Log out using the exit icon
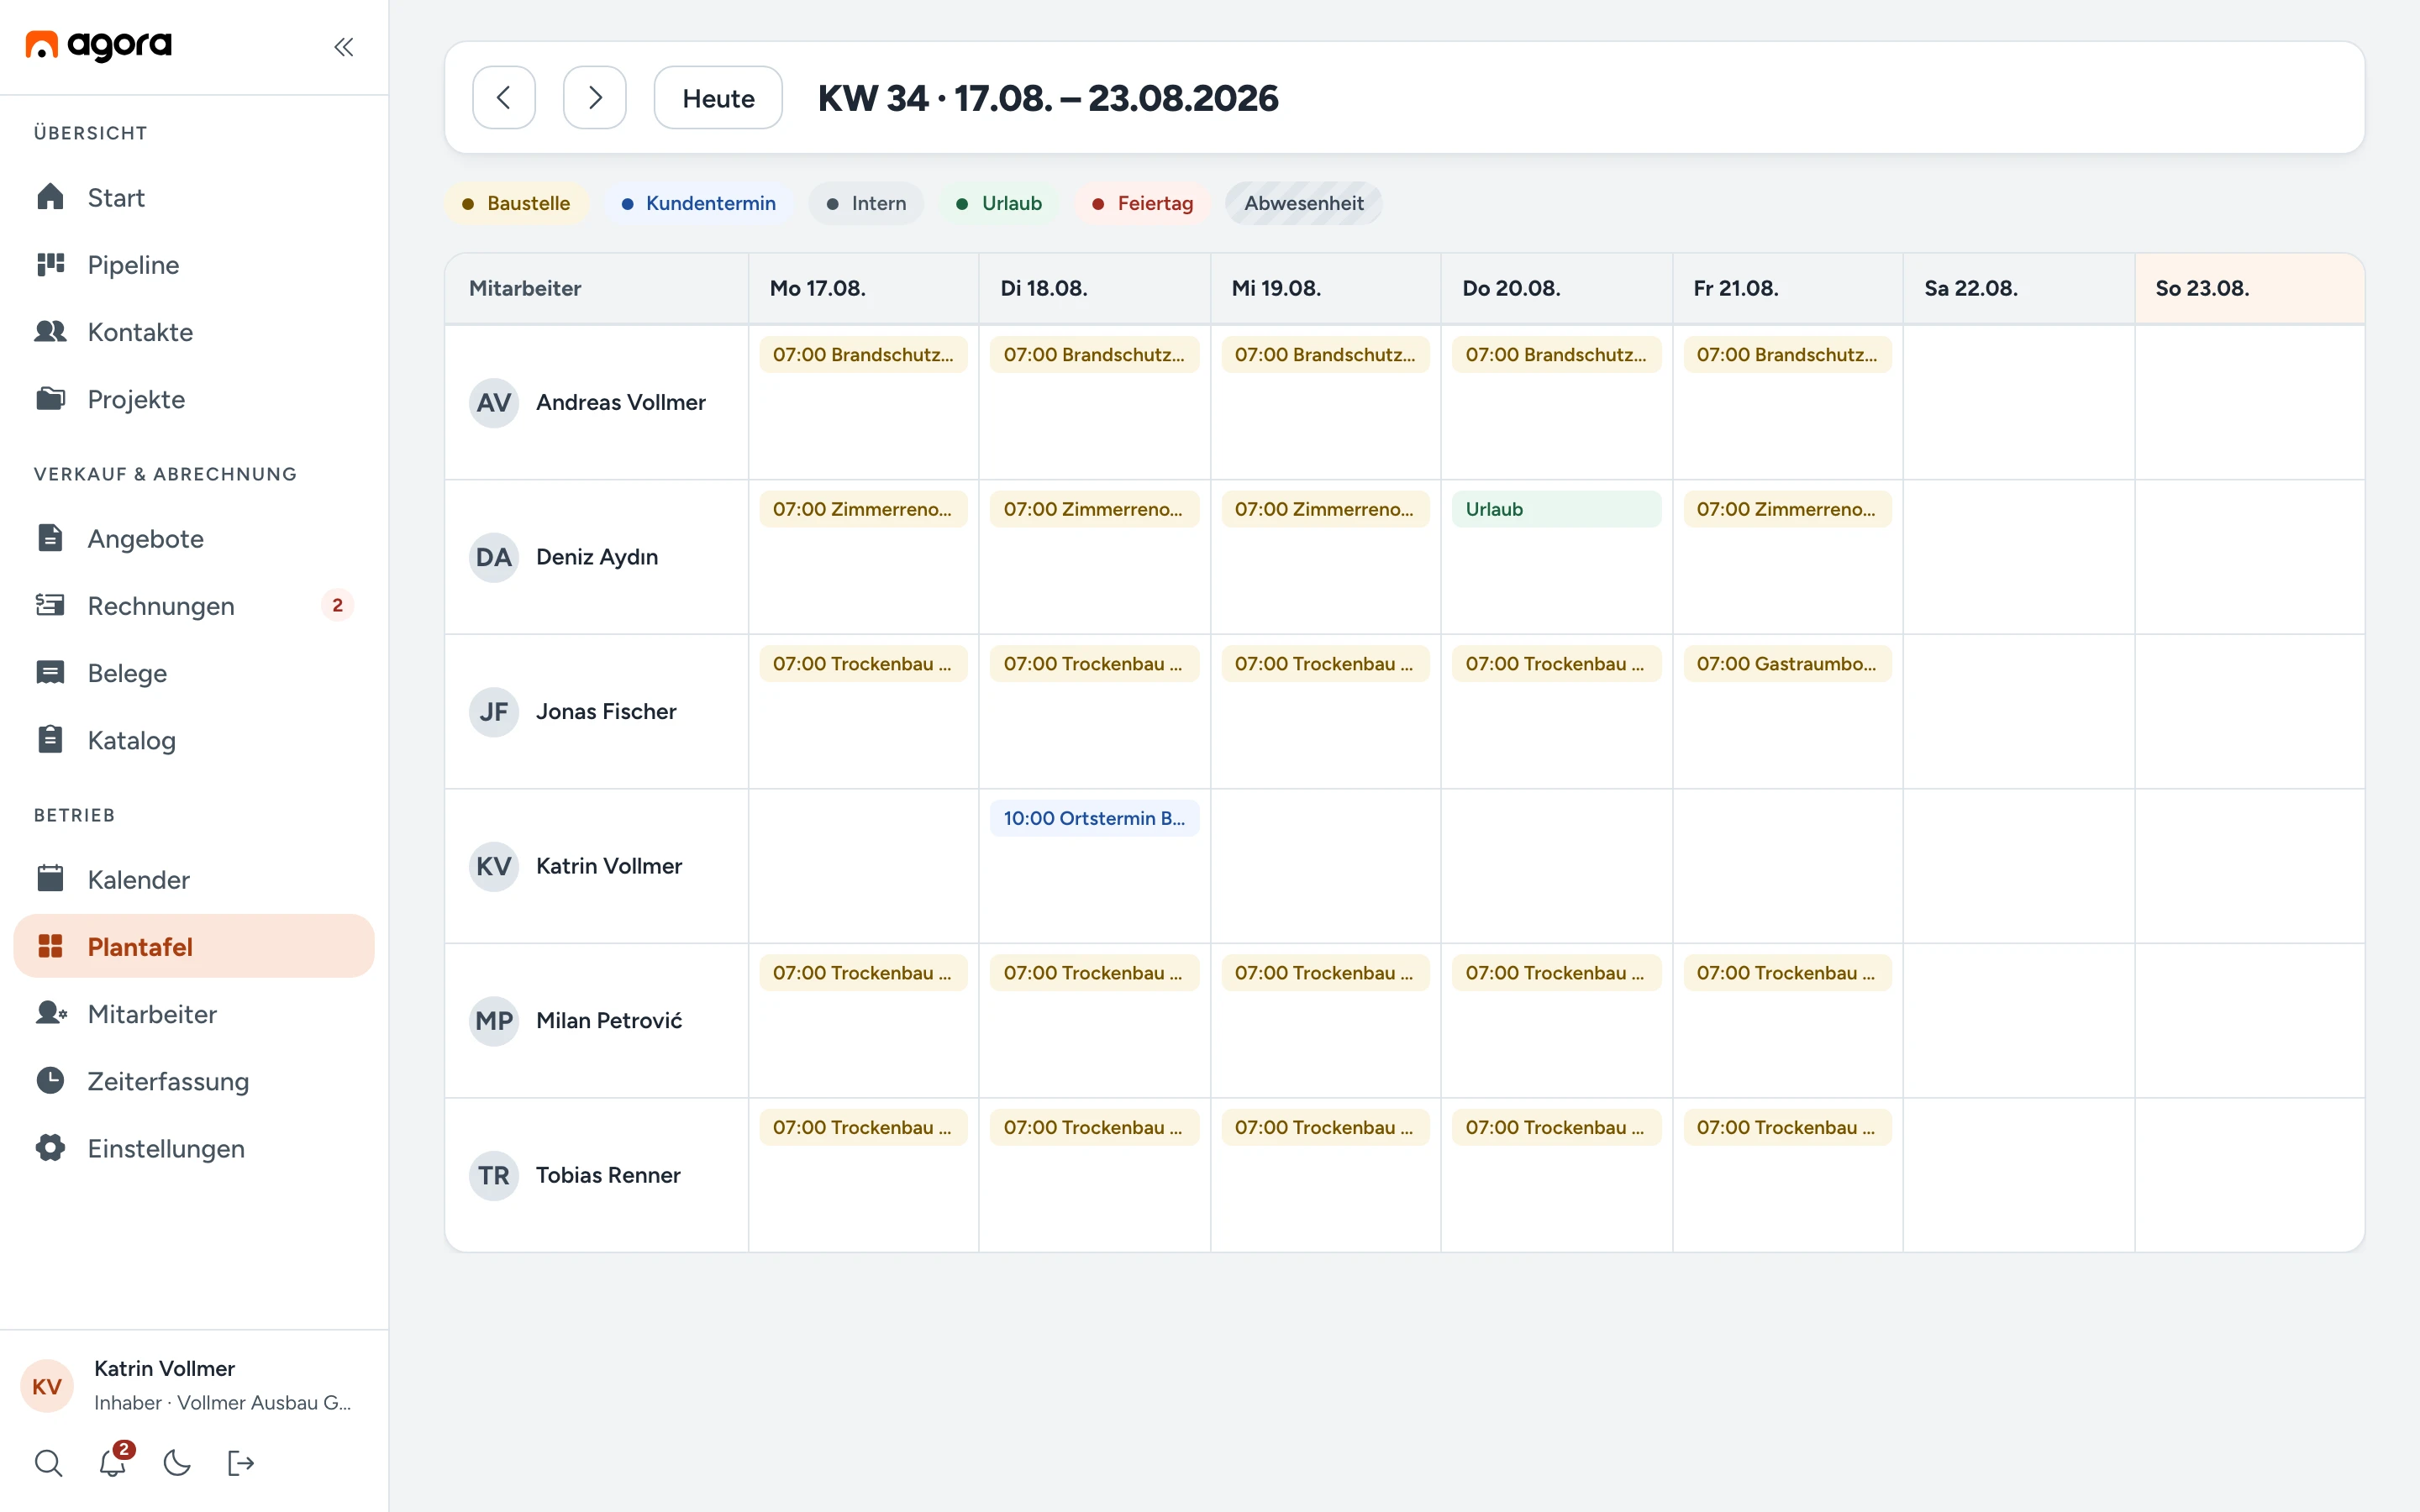2420x1512 pixels. 241,1463
